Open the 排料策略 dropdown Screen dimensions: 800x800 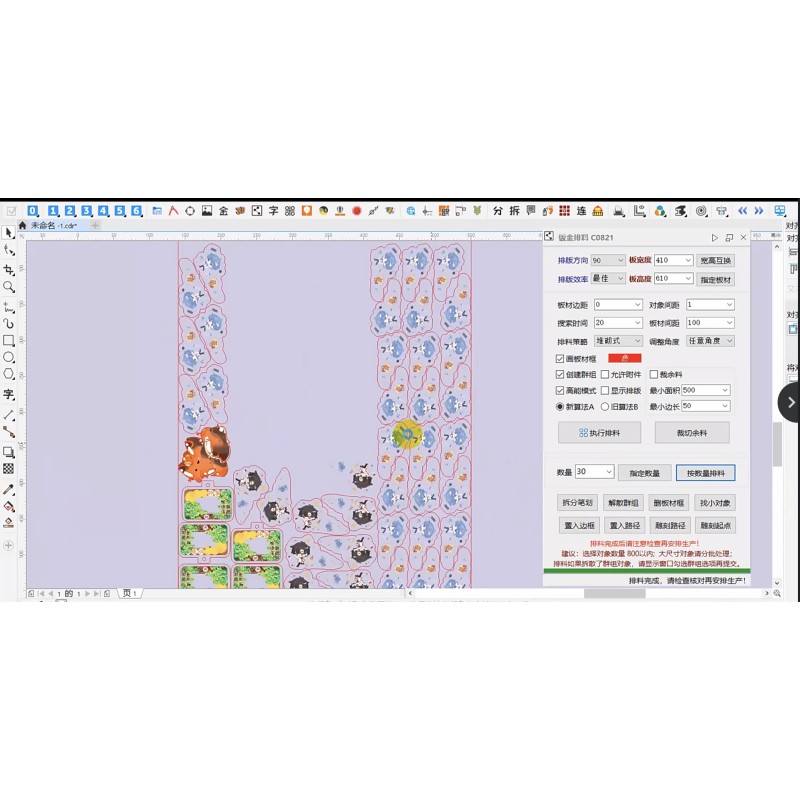click(x=618, y=341)
